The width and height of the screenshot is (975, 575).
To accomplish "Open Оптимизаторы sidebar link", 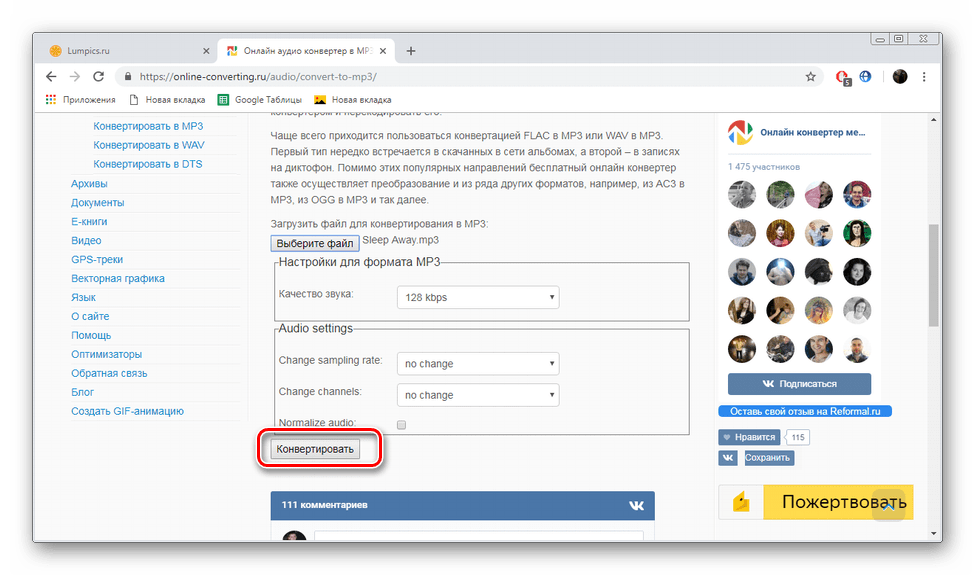I will click(106, 354).
